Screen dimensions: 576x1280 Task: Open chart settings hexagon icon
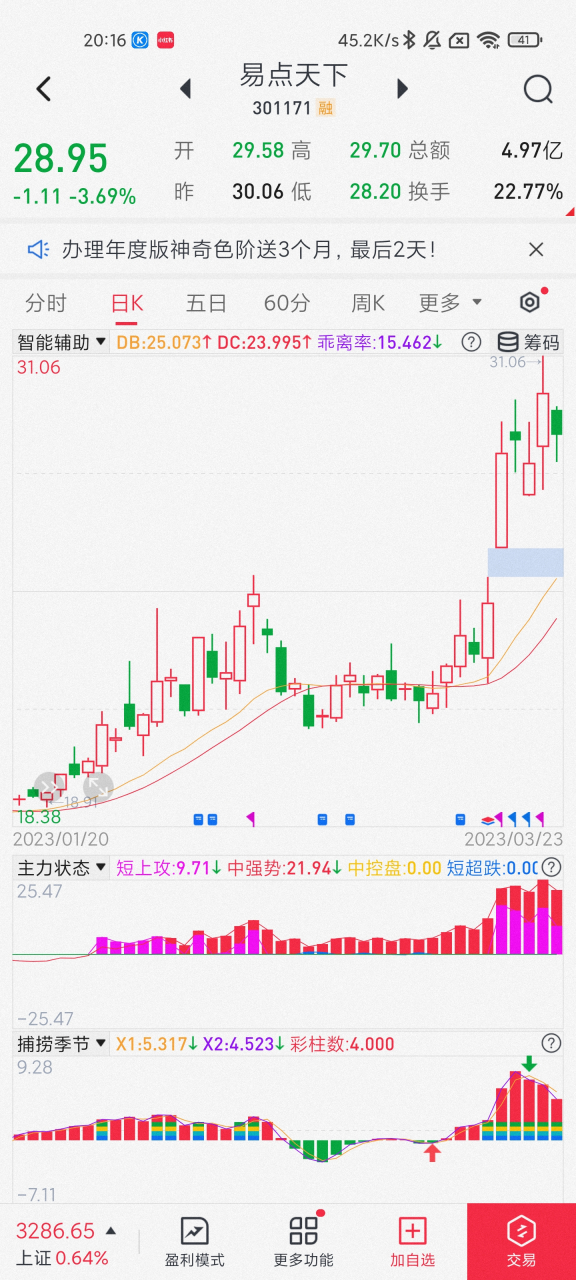click(530, 302)
